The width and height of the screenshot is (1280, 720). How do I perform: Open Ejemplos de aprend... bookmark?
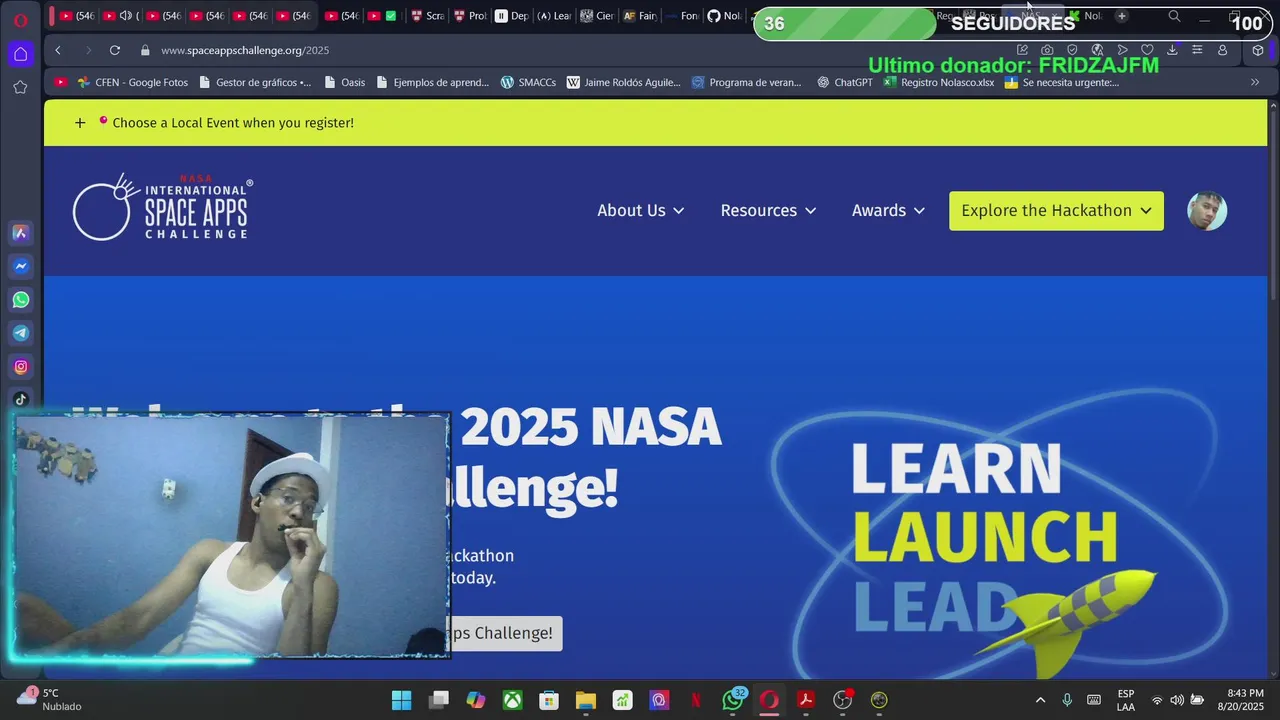click(x=433, y=82)
